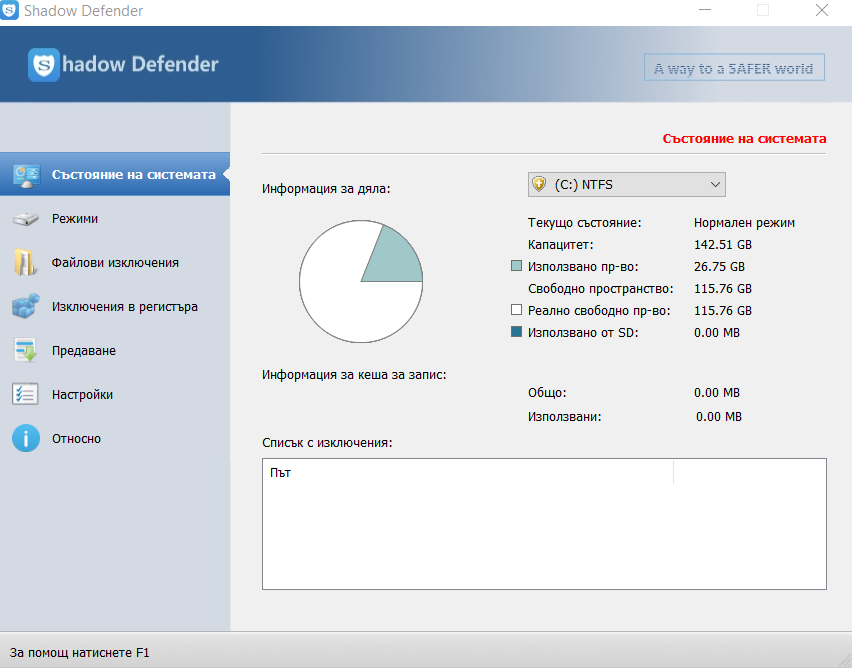Click the Капацитет label
Image resolution: width=852 pixels, height=668 pixels.
point(560,245)
